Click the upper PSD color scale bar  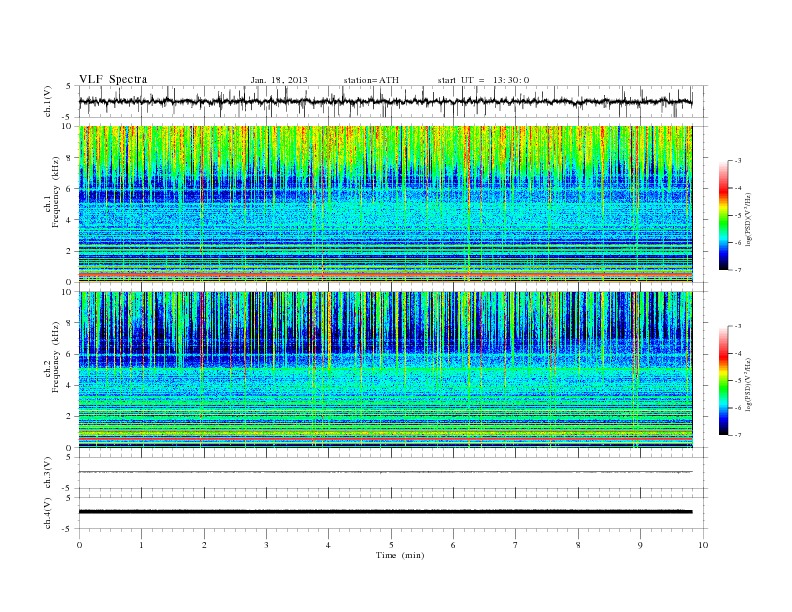[x=723, y=215]
